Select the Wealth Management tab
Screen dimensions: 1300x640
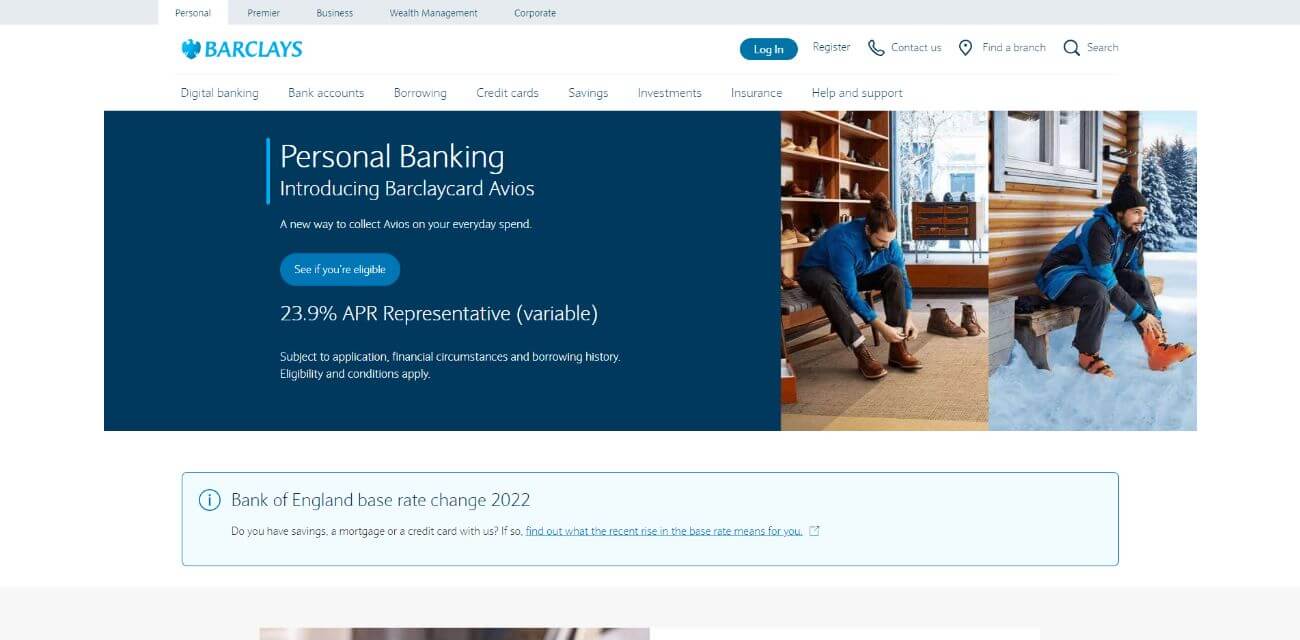[x=433, y=12]
